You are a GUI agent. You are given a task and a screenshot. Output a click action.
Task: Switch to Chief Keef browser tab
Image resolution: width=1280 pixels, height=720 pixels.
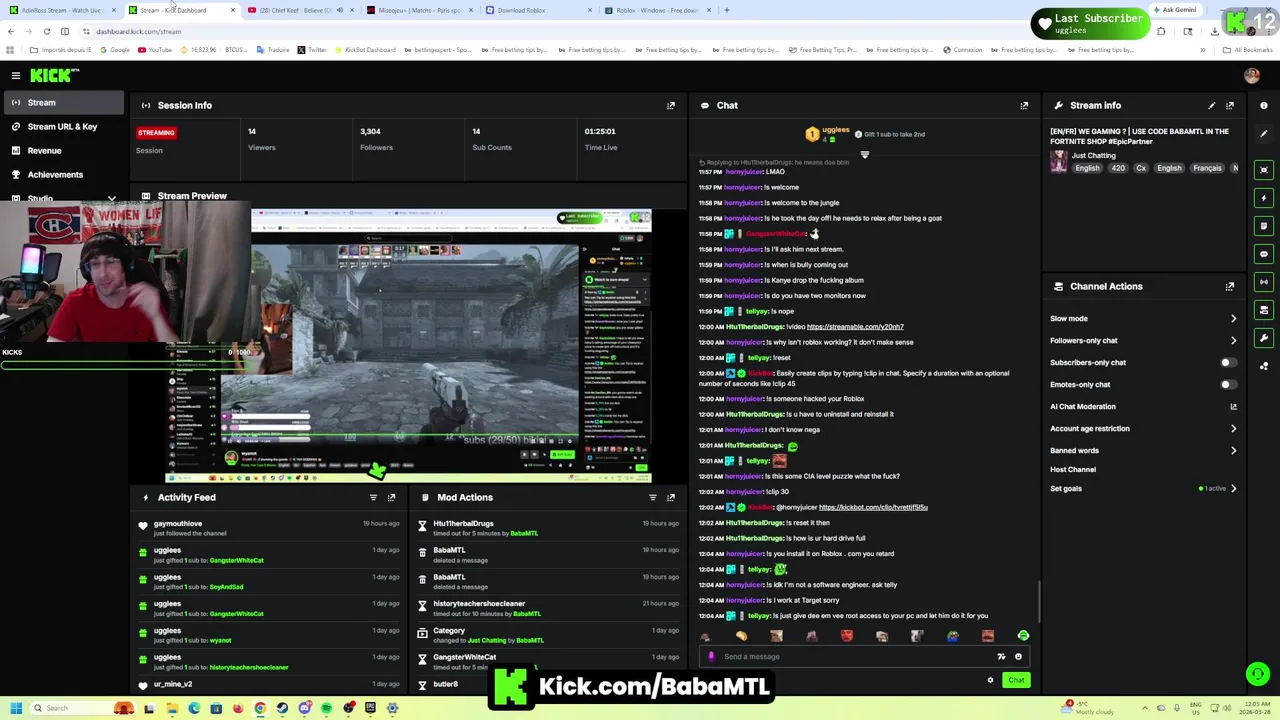[299, 10]
